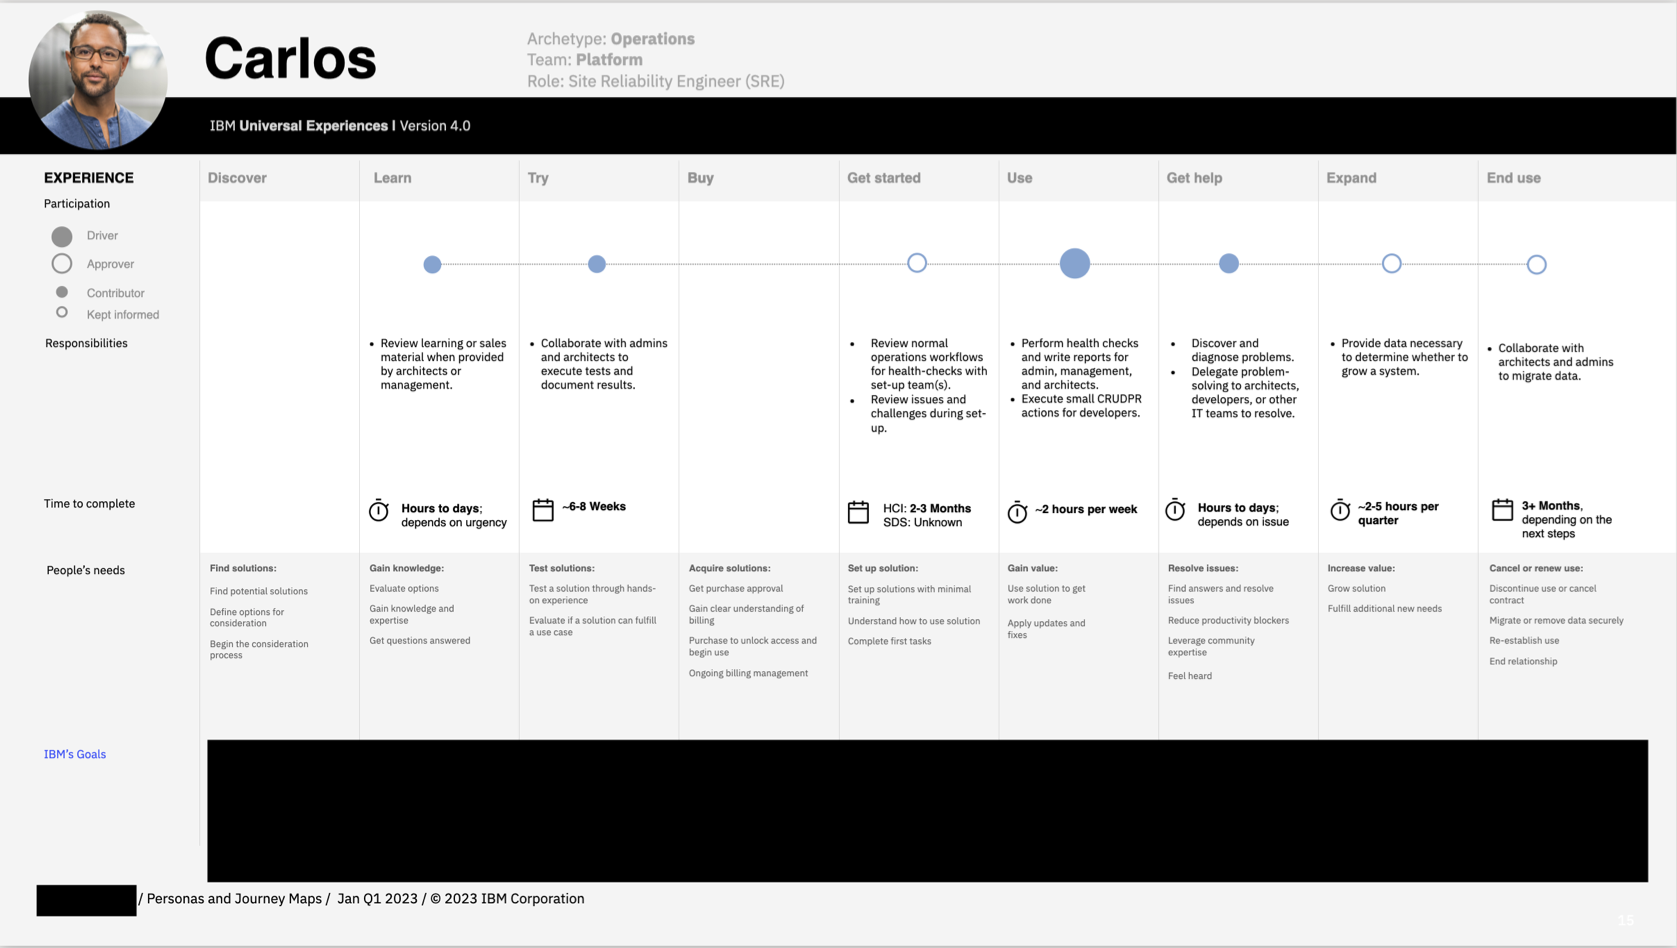The width and height of the screenshot is (1677, 948).
Task: Select the large Use stage timeline dot
Action: pyautogui.click(x=1075, y=263)
